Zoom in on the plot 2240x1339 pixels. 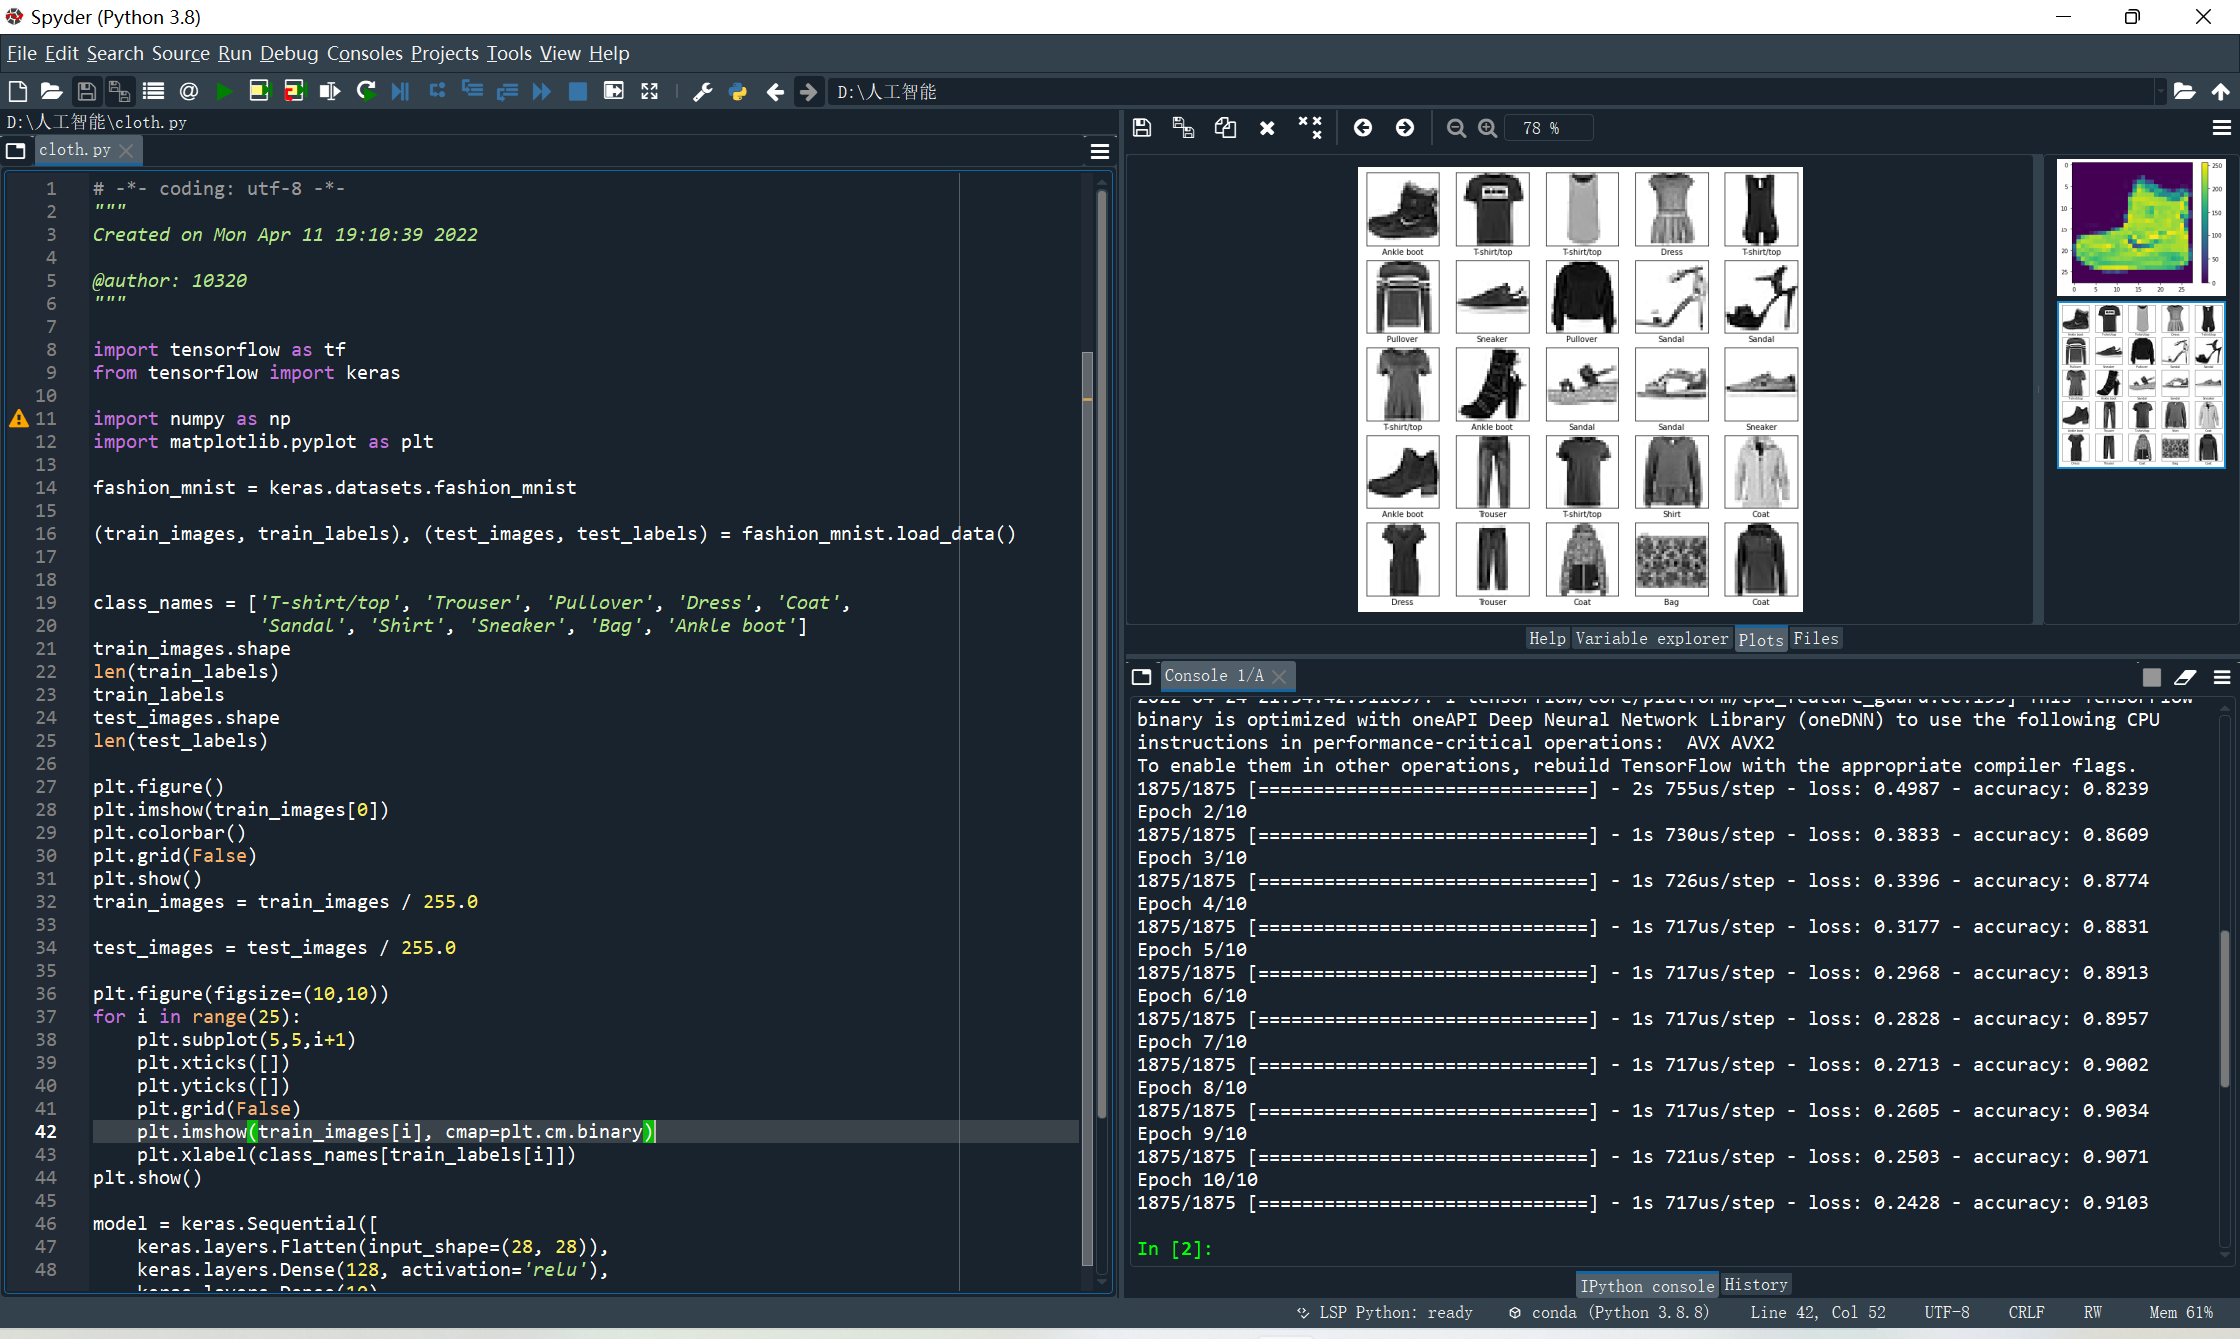tap(1488, 128)
